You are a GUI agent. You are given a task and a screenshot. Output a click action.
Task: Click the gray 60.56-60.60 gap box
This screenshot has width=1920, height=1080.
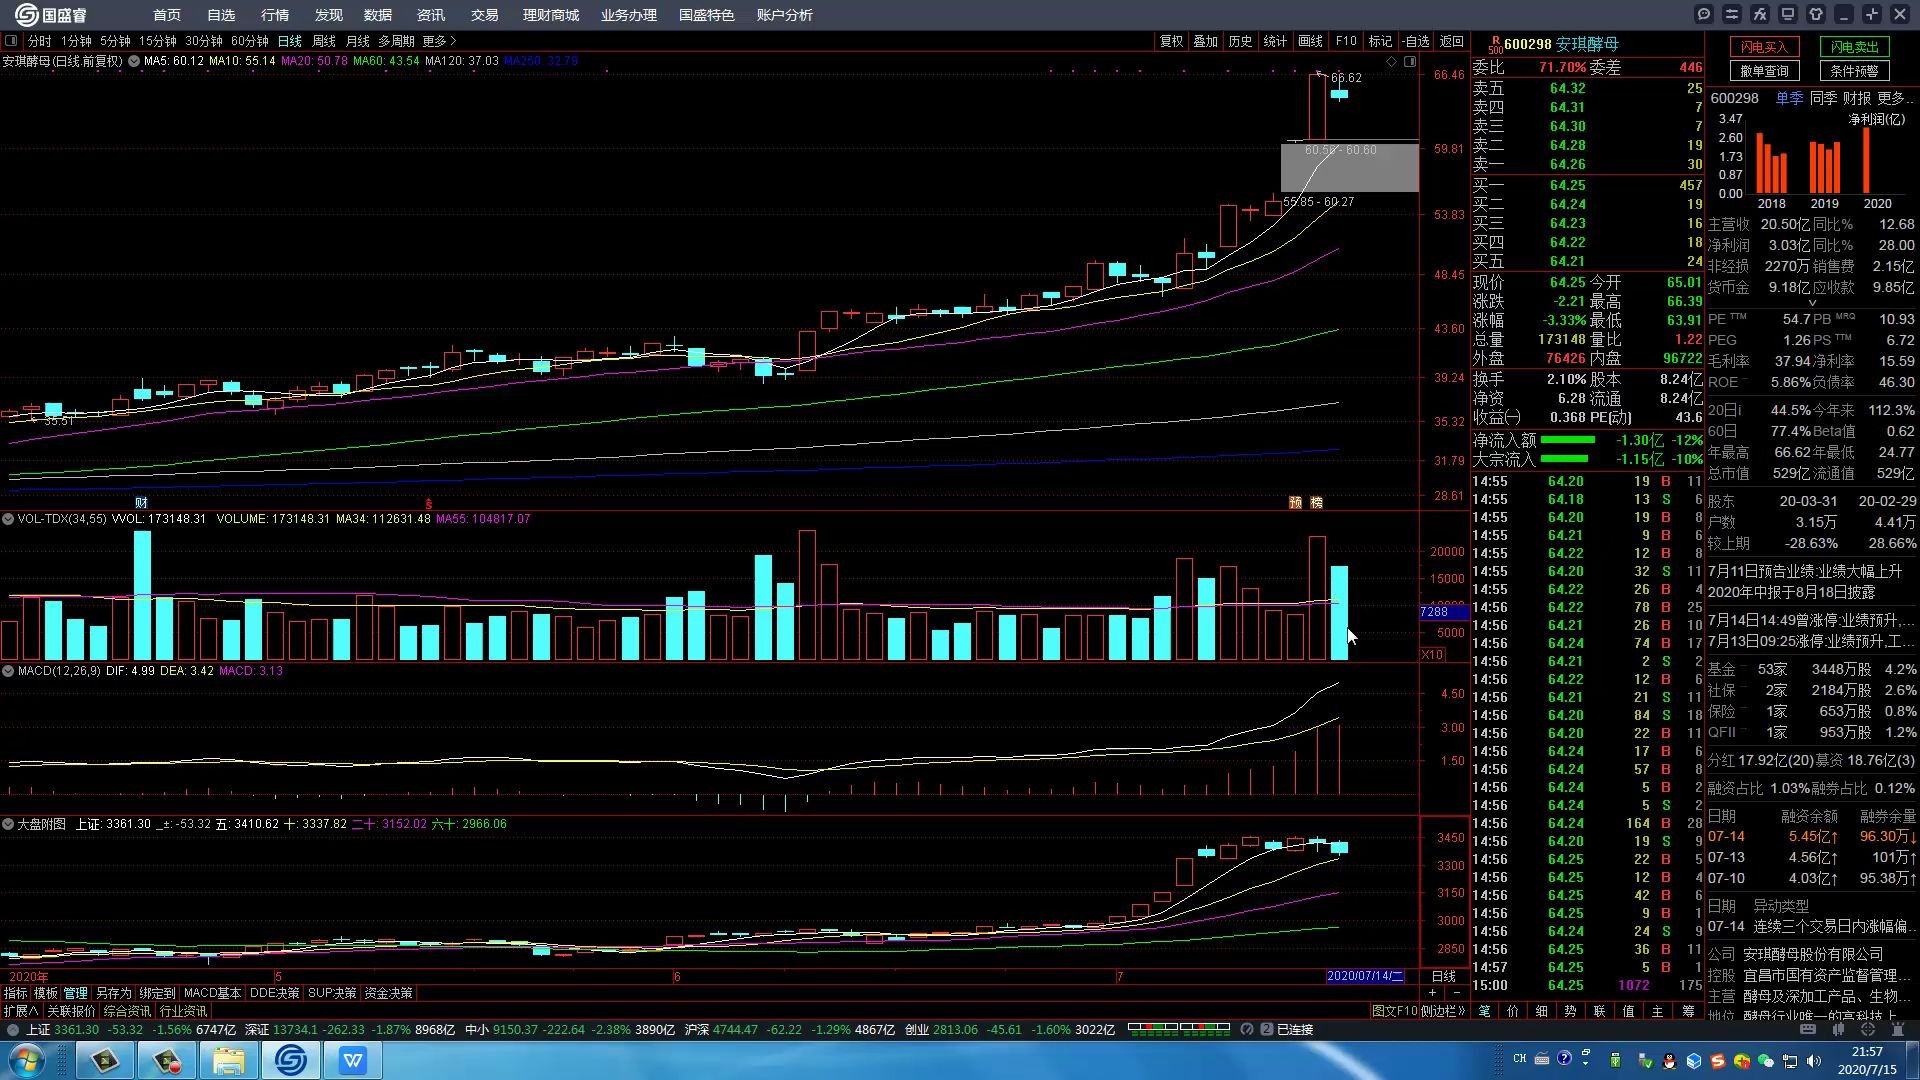(x=1349, y=167)
